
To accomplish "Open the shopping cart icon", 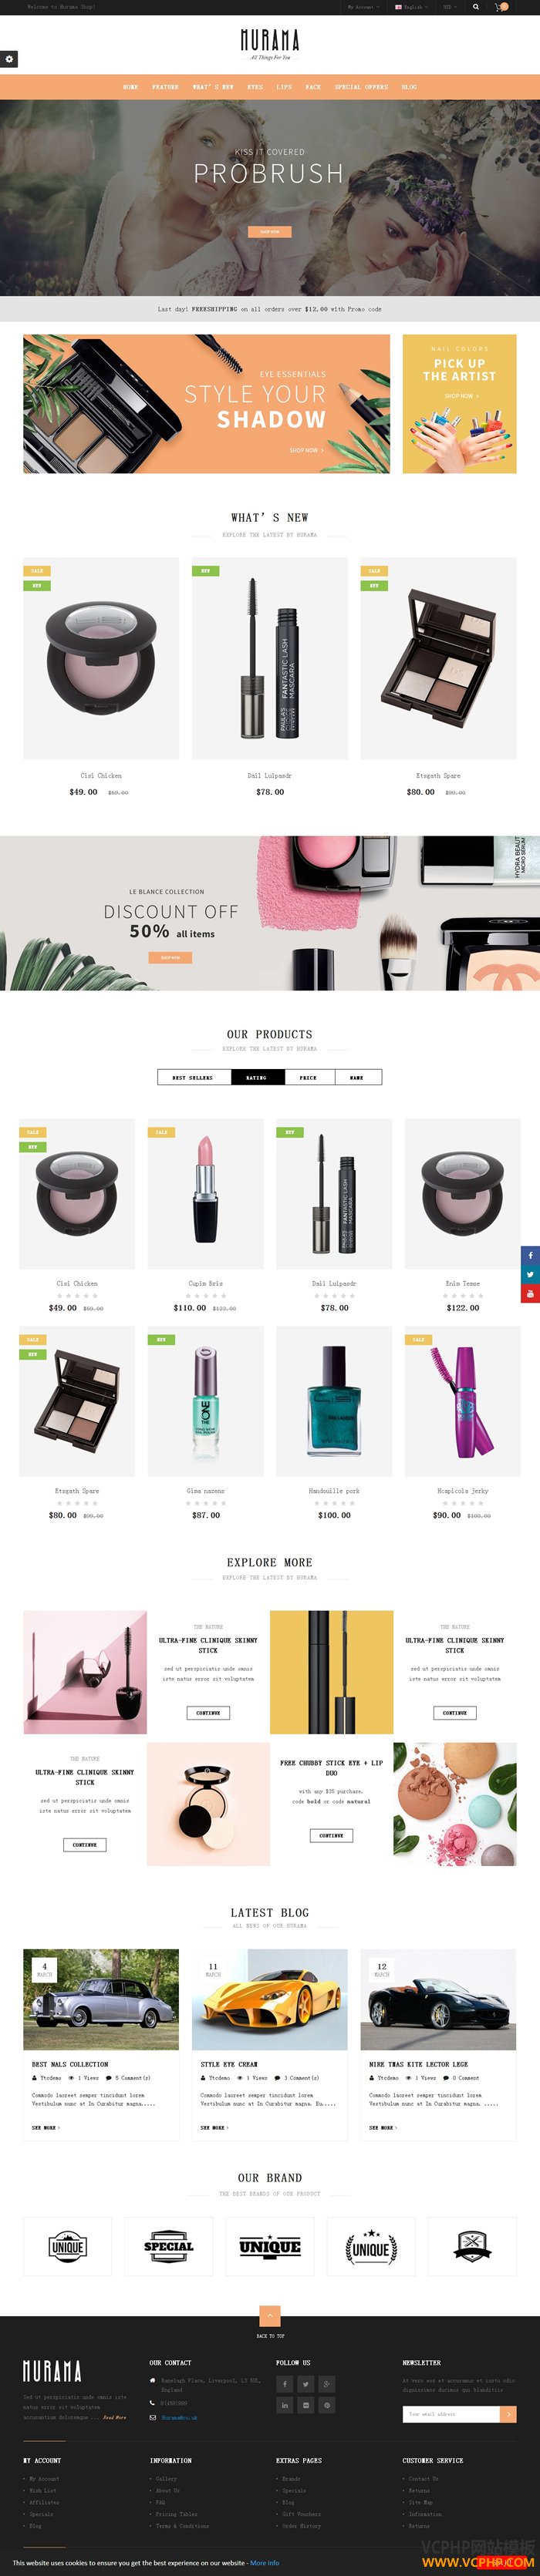I will [501, 6].
